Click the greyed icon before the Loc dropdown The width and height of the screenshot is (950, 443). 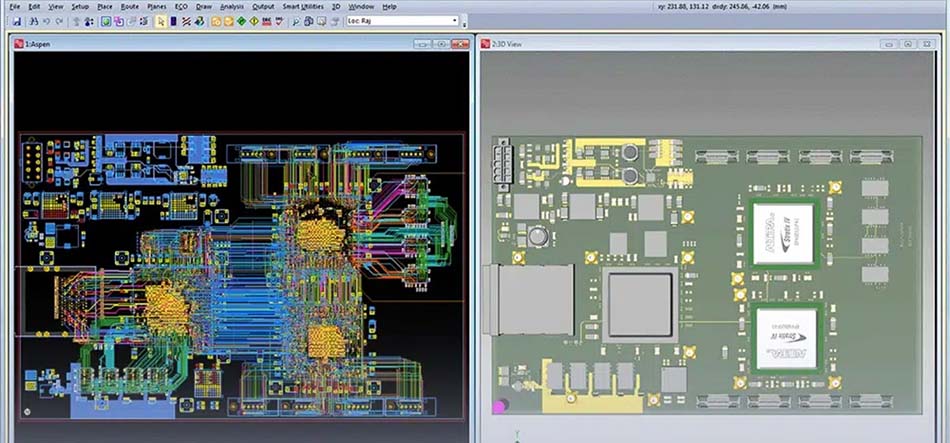point(334,21)
